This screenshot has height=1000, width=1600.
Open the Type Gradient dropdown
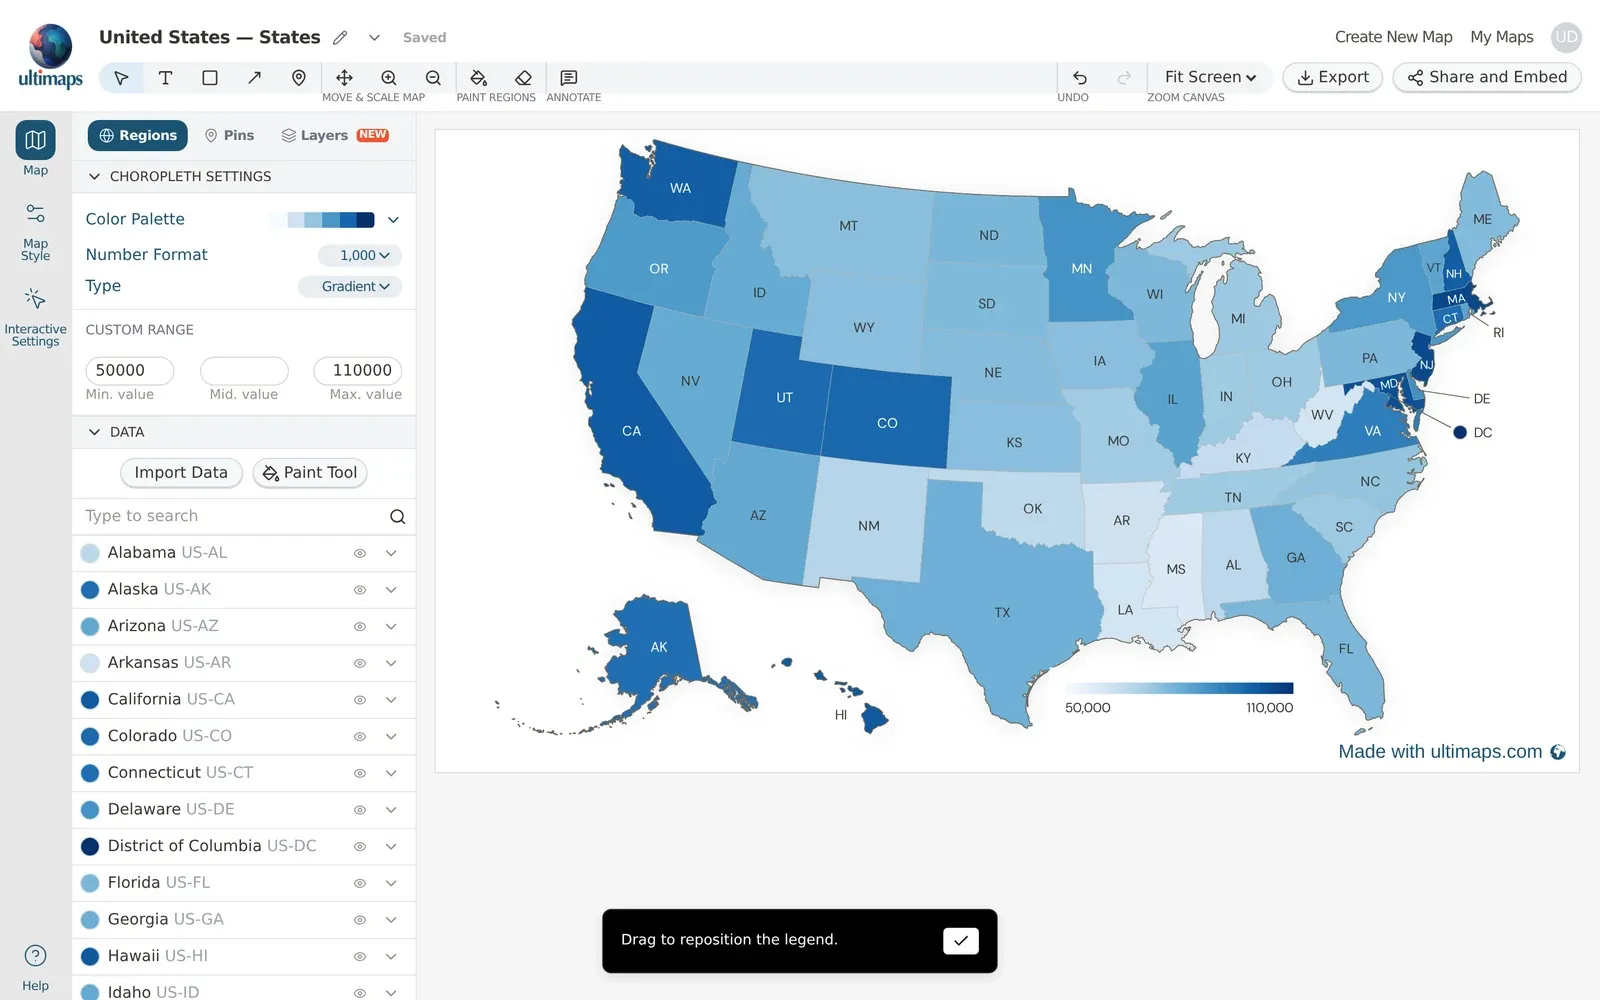[350, 286]
